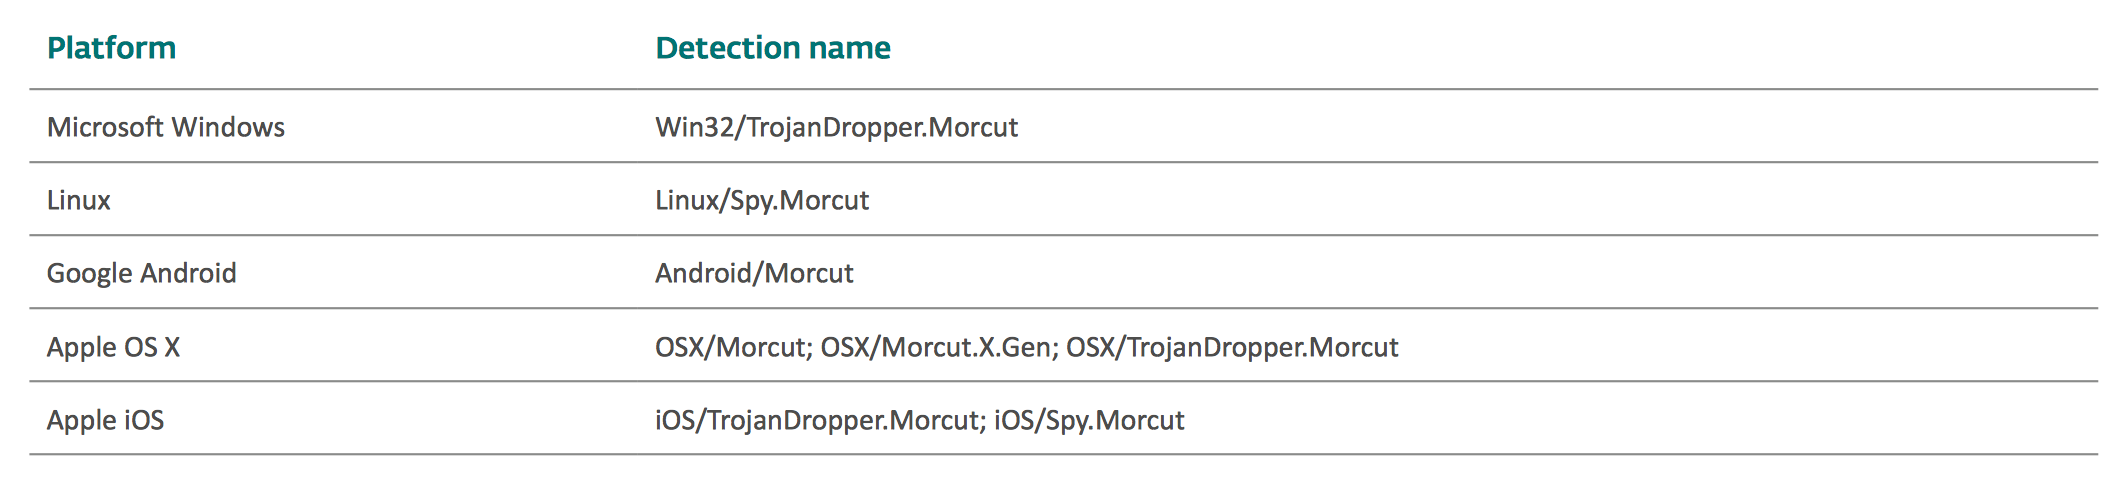Select the word Google in Platform column

point(89,273)
